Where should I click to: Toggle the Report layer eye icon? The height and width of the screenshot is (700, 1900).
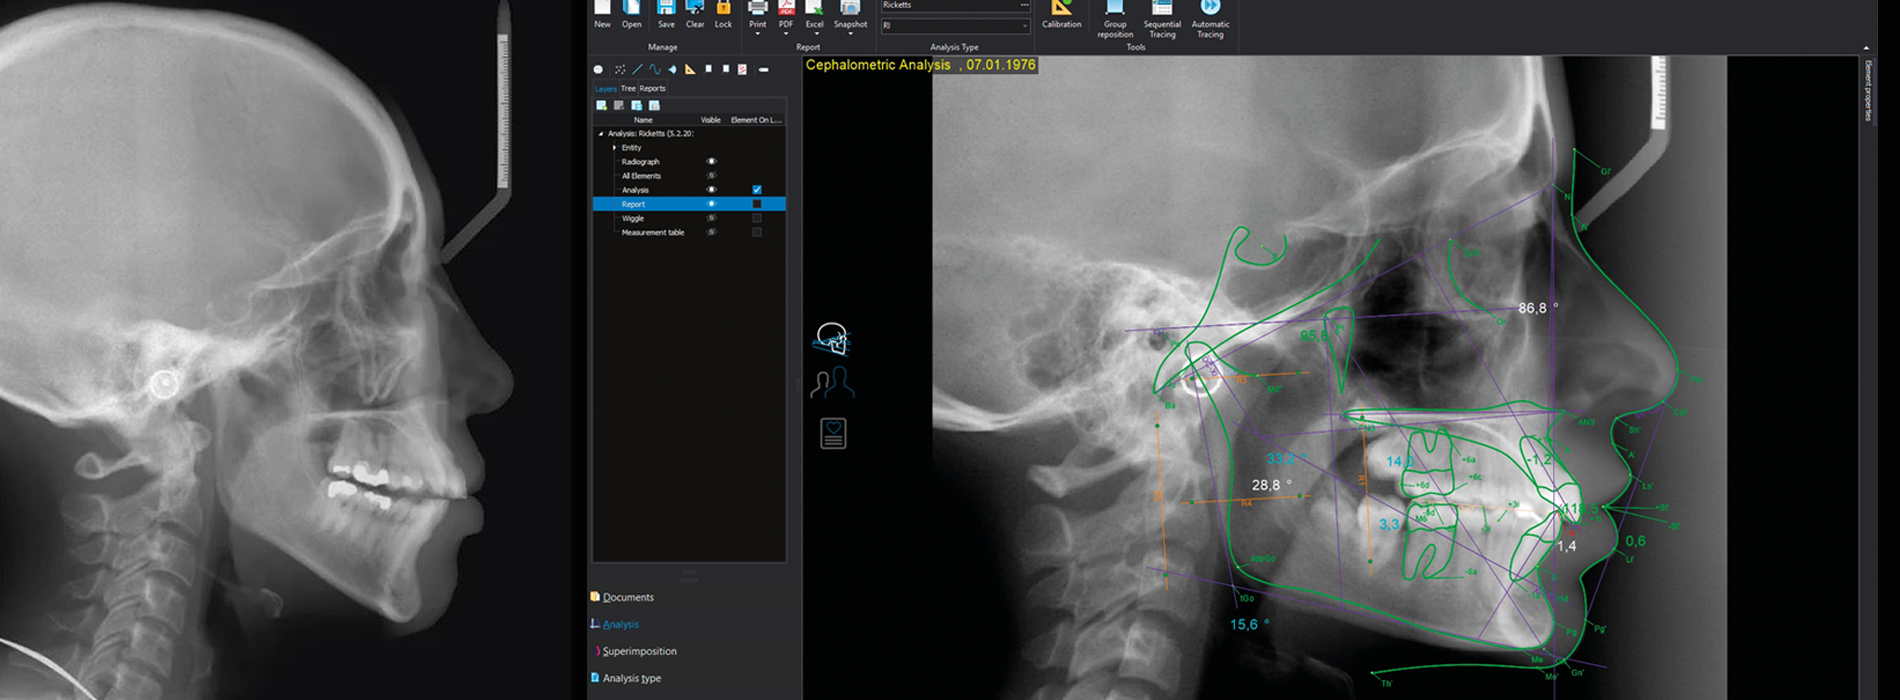pos(711,204)
